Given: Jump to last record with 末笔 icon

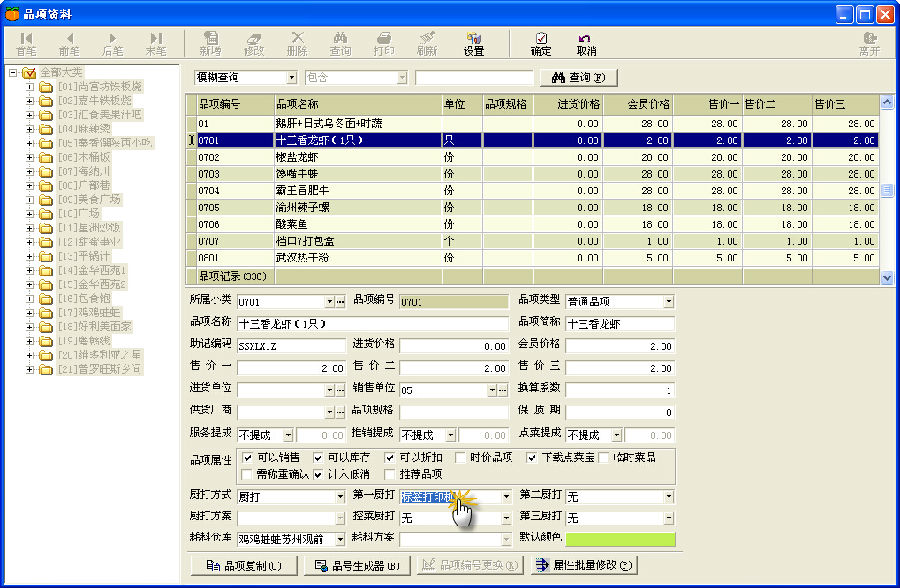Looking at the screenshot, I should 156,43.
